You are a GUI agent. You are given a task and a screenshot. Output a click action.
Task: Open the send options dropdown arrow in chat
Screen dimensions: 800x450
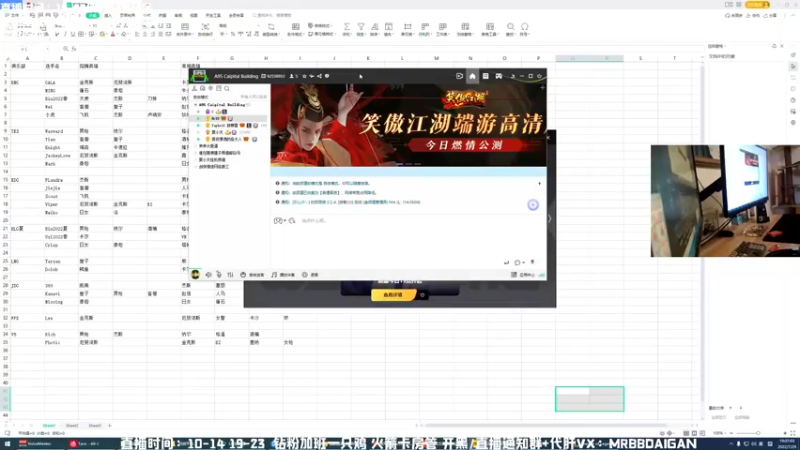coord(523,263)
